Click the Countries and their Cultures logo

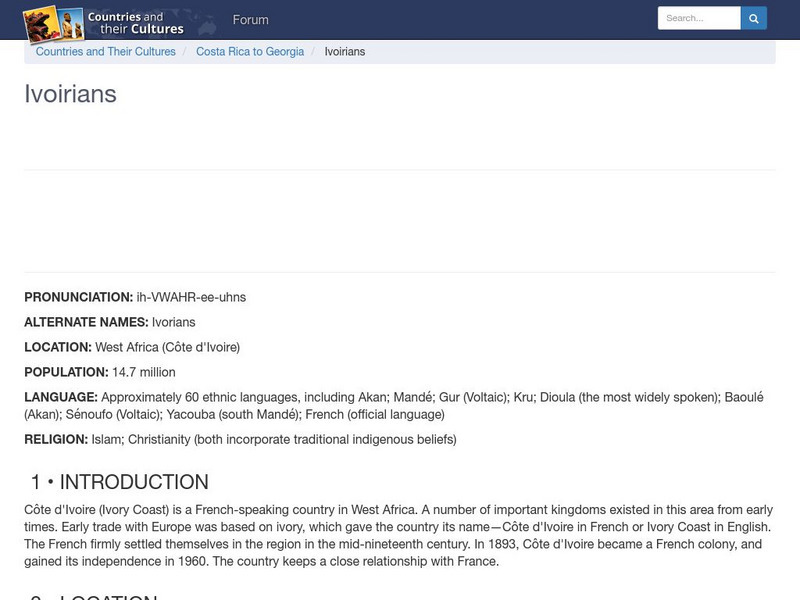pyautogui.click(x=104, y=23)
